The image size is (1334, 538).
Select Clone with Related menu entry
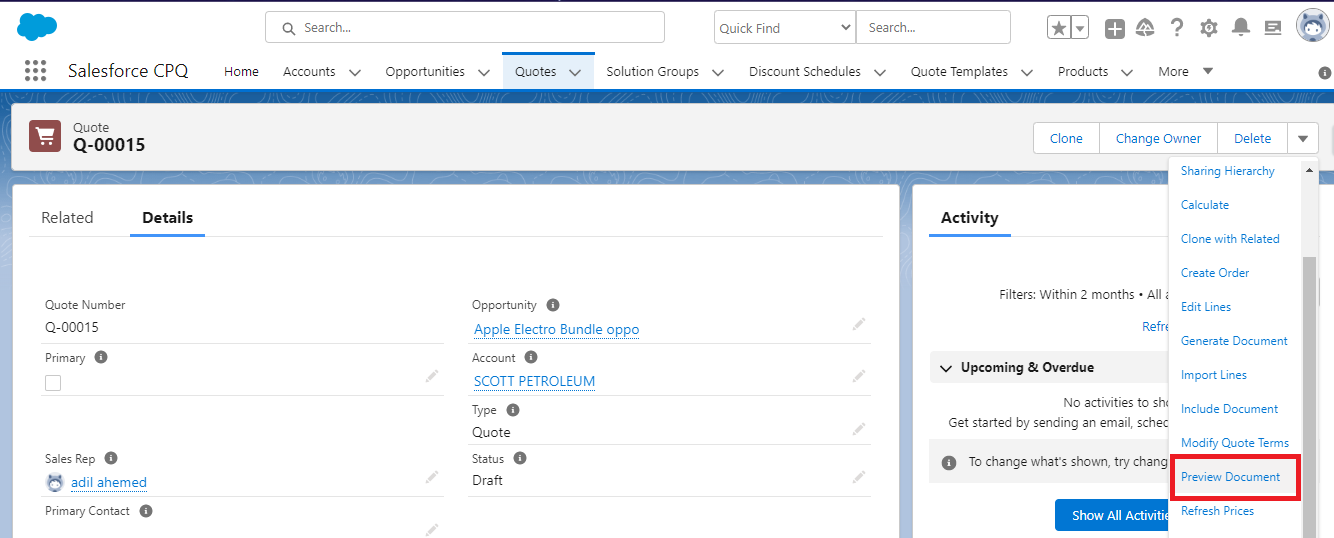click(1230, 239)
